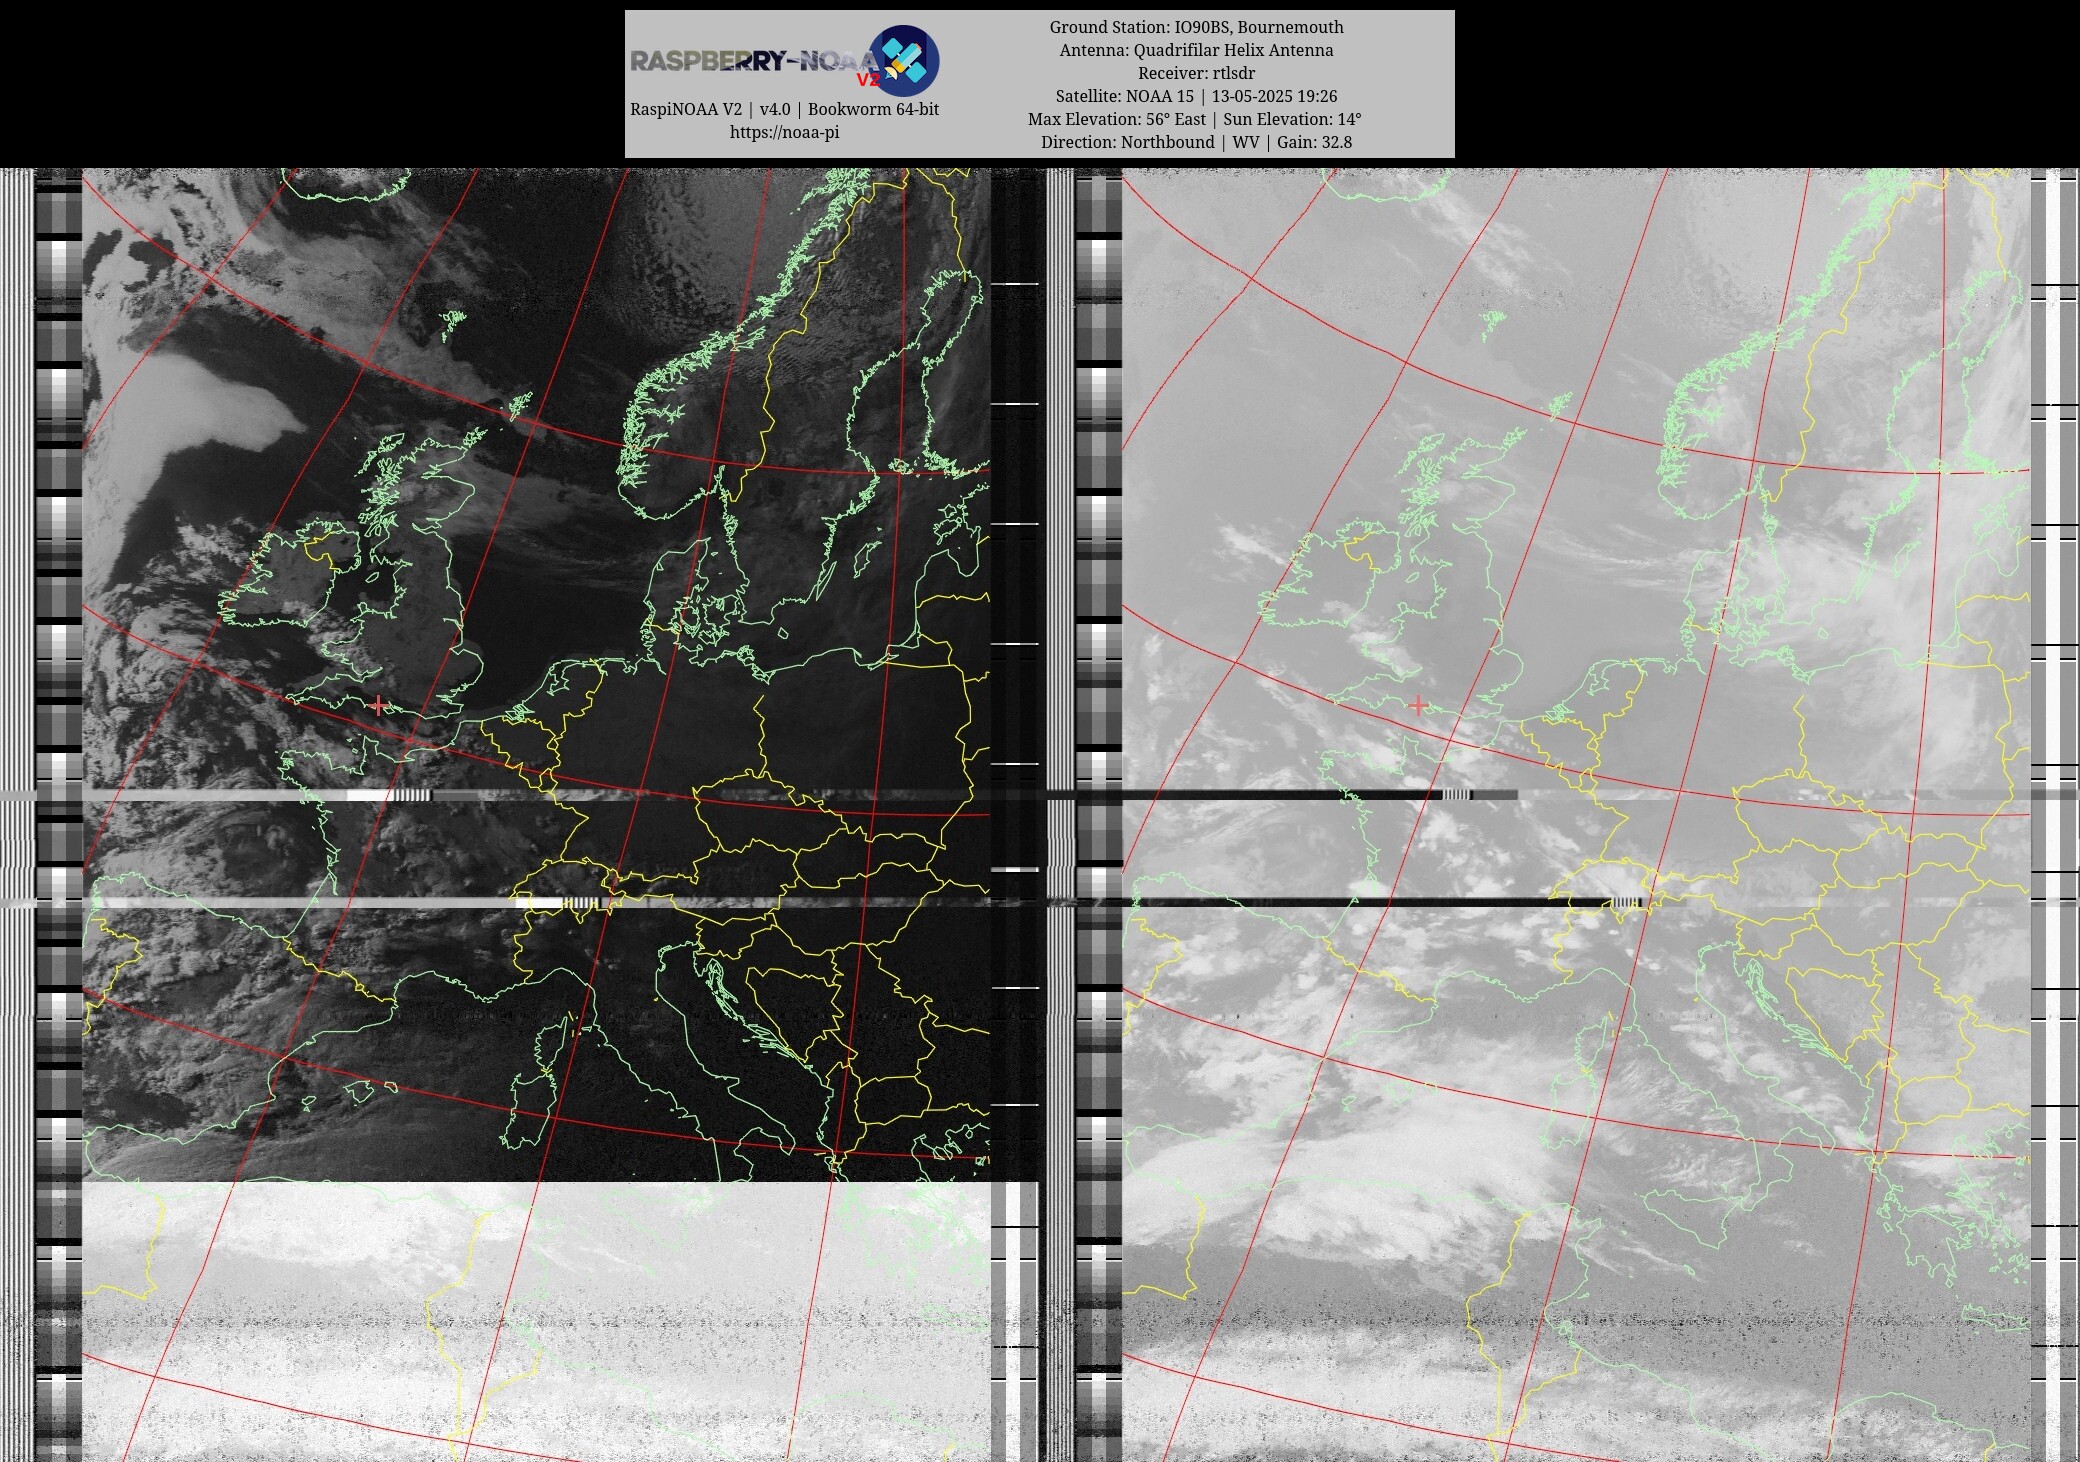
Task: Click 'Antenna: Quadrifilar Helix Antenna' line
Action: tap(1196, 50)
